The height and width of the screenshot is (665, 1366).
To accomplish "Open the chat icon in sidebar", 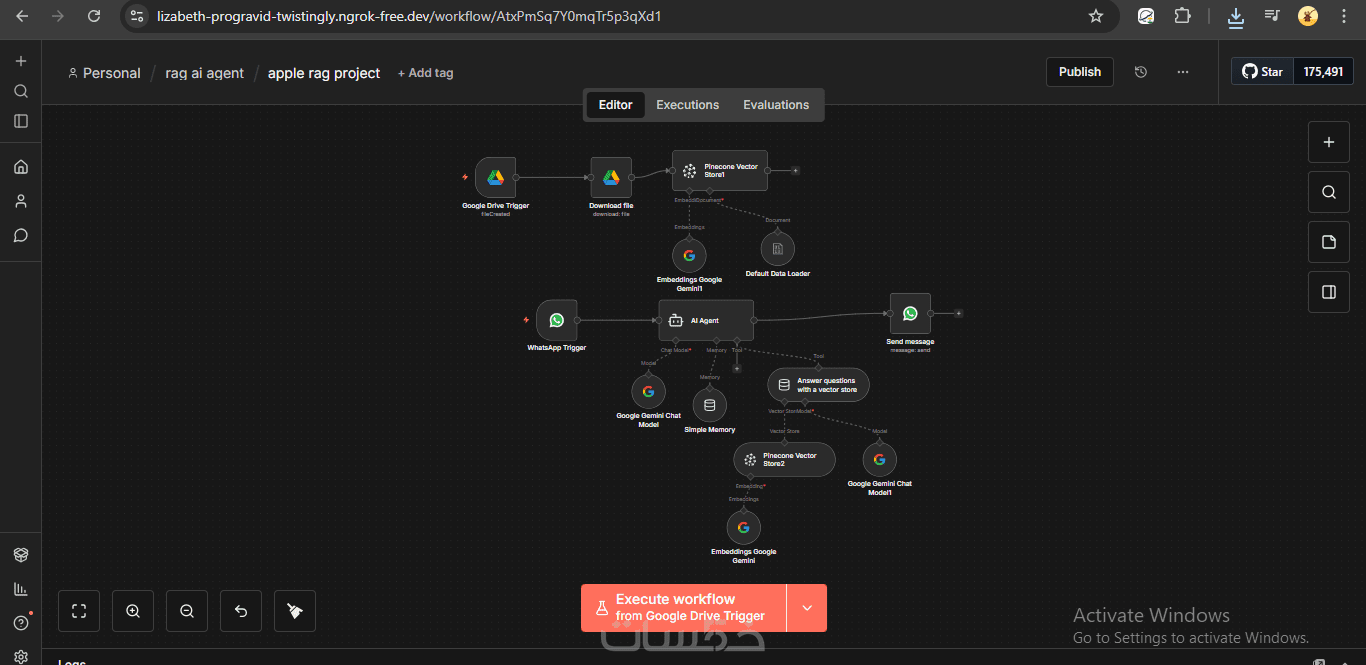I will [21, 236].
